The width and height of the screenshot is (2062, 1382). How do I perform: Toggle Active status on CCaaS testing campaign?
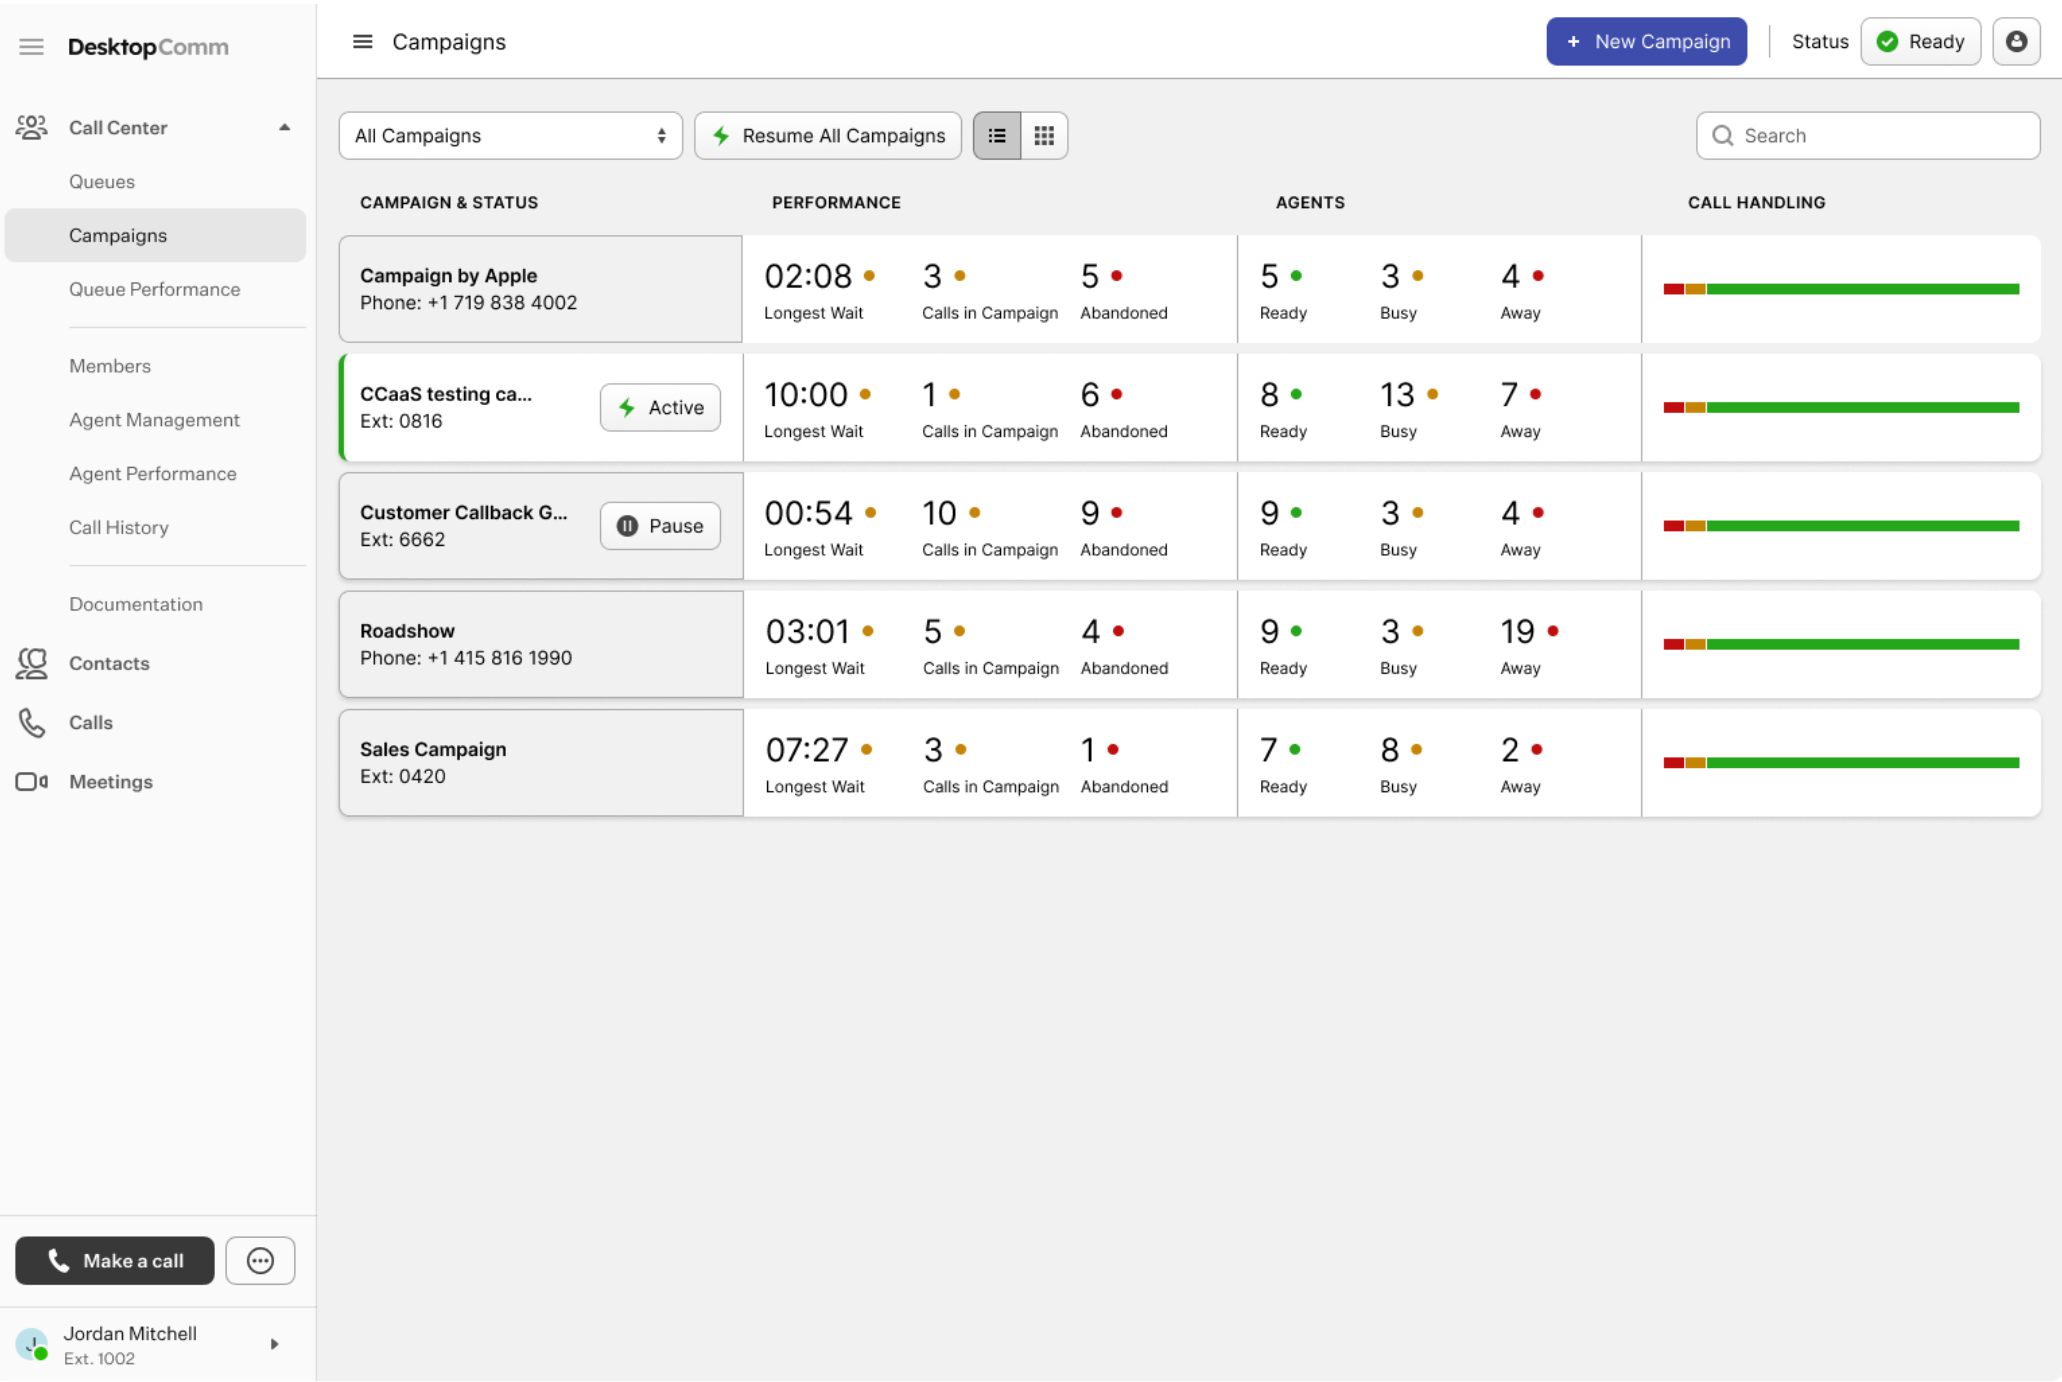(660, 408)
